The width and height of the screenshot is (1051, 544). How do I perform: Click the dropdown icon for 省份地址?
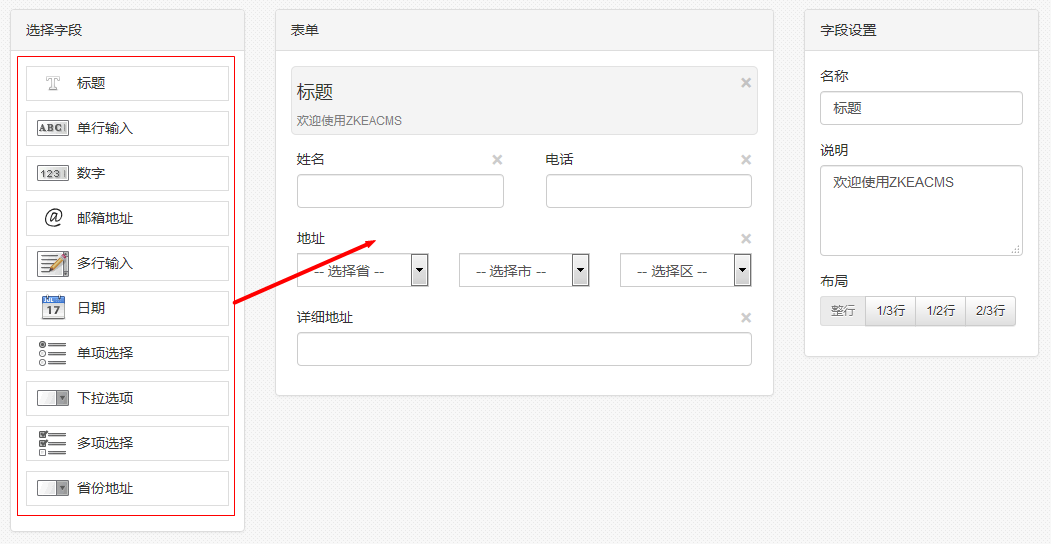[53, 488]
